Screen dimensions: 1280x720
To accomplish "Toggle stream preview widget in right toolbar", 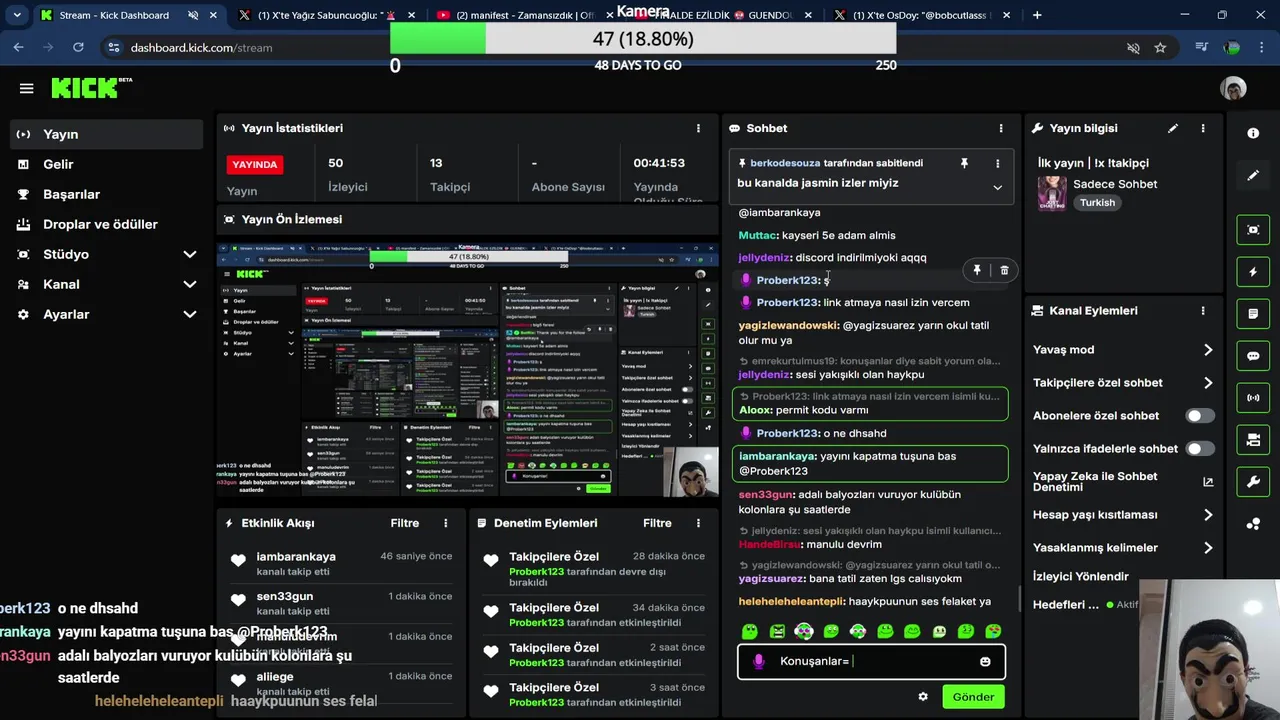I will click(1253, 230).
